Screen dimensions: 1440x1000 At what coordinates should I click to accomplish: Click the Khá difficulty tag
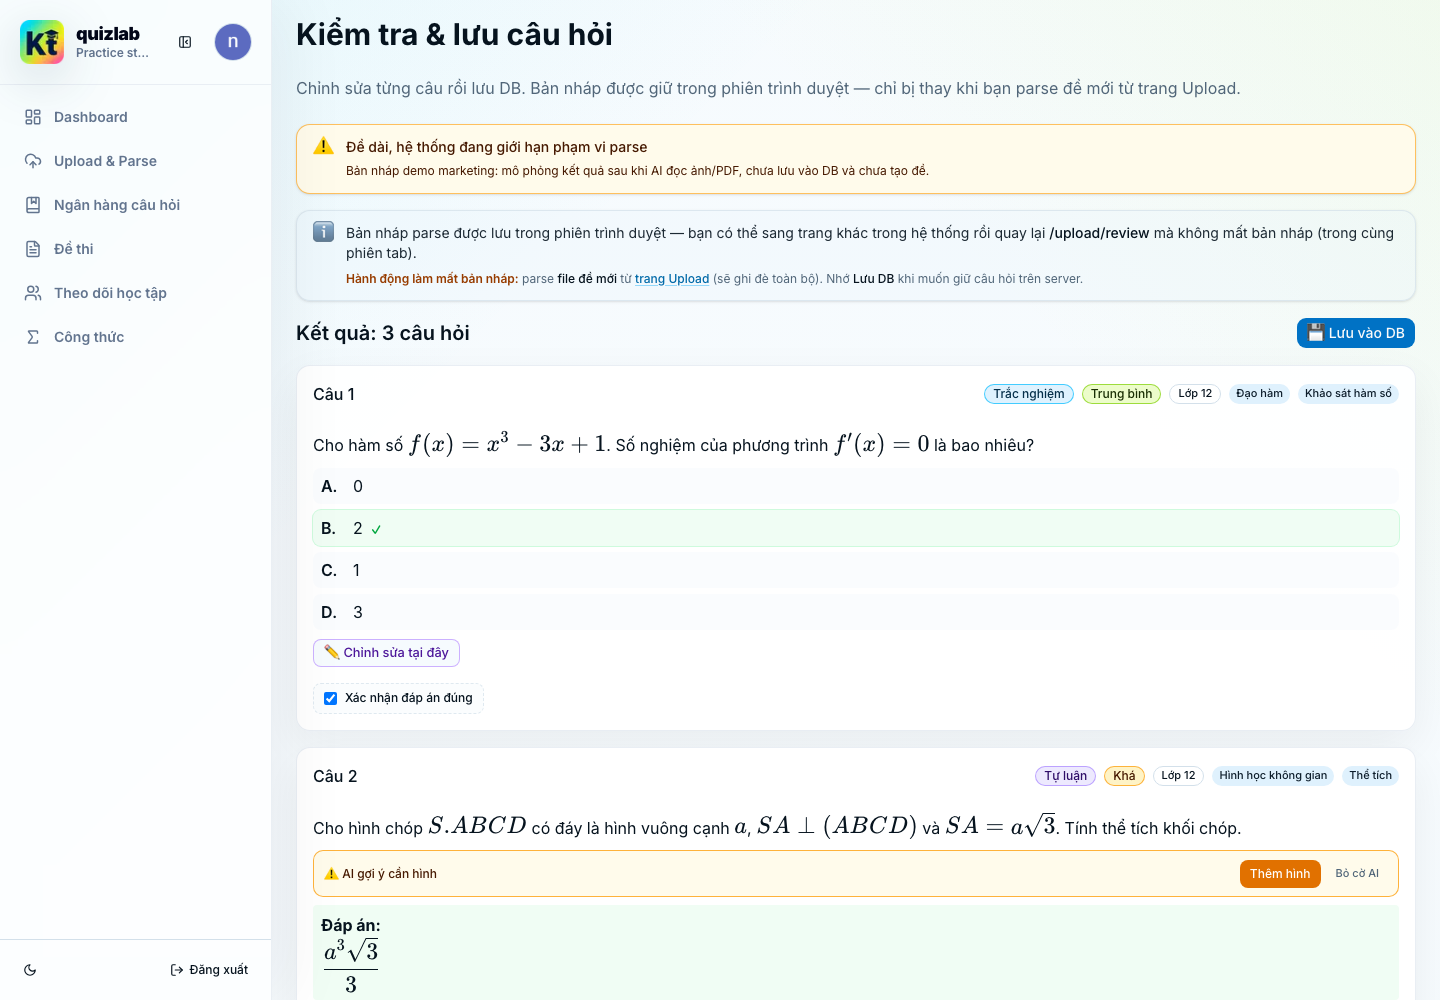pos(1124,776)
